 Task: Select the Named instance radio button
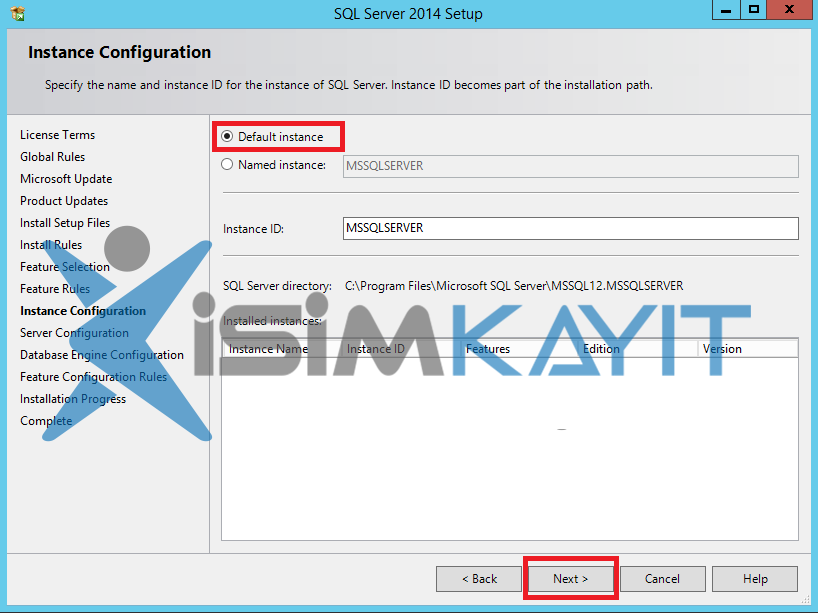(x=227, y=164)
